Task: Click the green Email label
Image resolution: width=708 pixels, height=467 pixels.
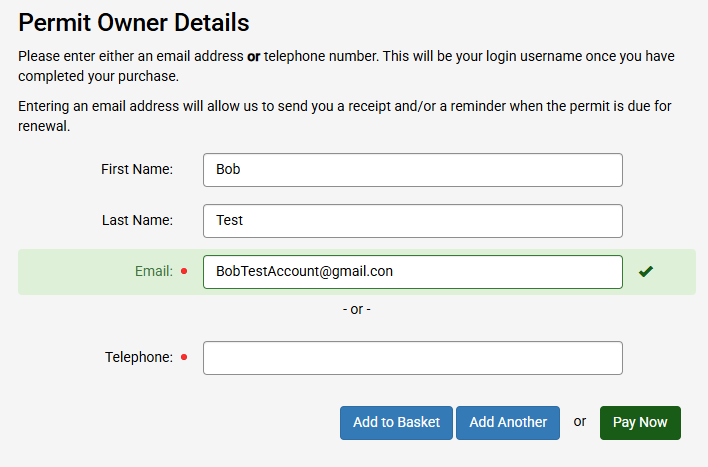Action: point(154,271)
